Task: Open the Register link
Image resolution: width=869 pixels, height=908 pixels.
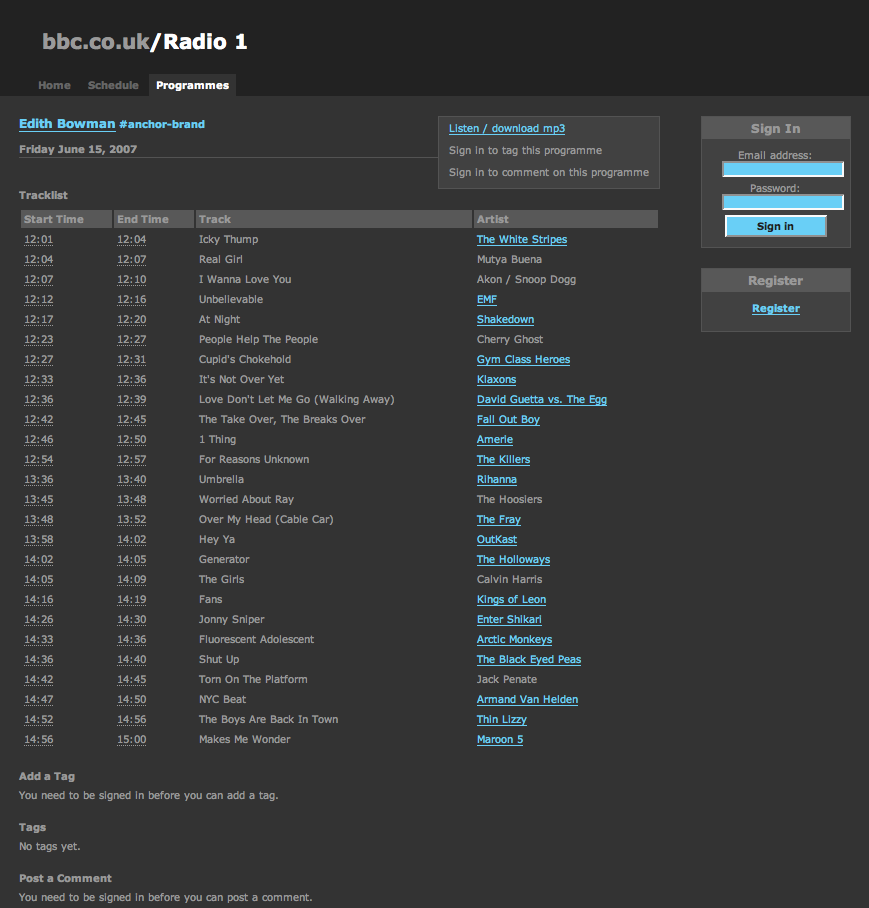Action: [x=775, y=308]
